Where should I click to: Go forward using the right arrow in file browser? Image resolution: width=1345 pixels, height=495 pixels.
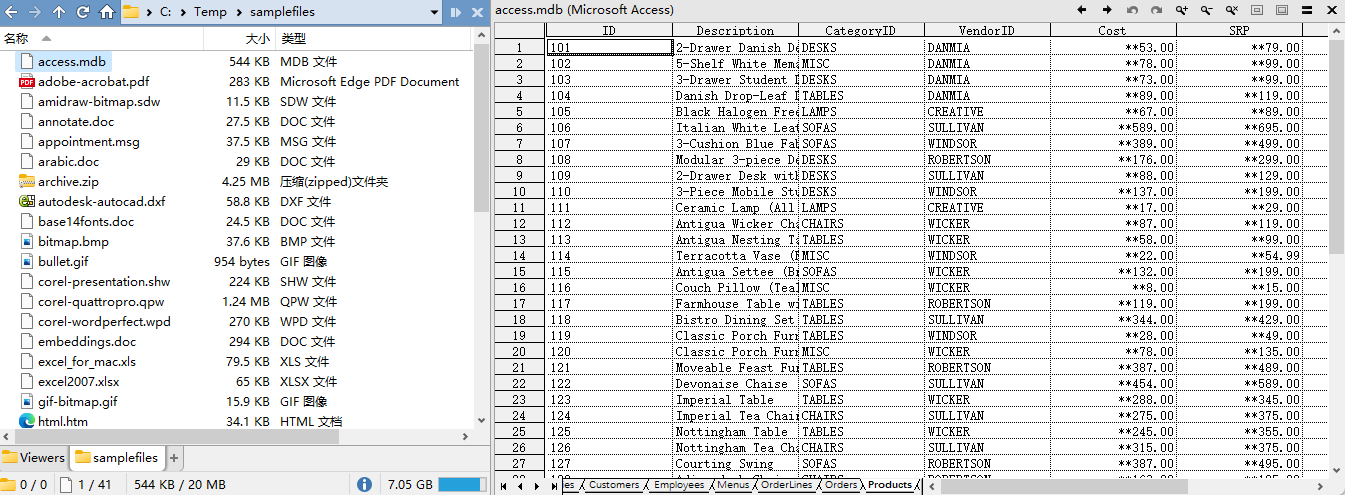tap(35, 12)
